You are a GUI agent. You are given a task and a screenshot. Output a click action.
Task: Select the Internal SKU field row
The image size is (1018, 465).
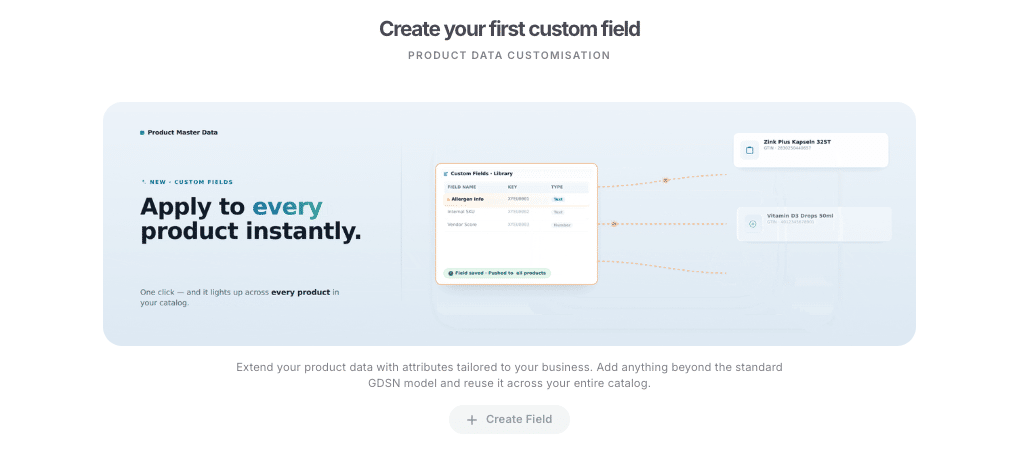click(516, 212)
